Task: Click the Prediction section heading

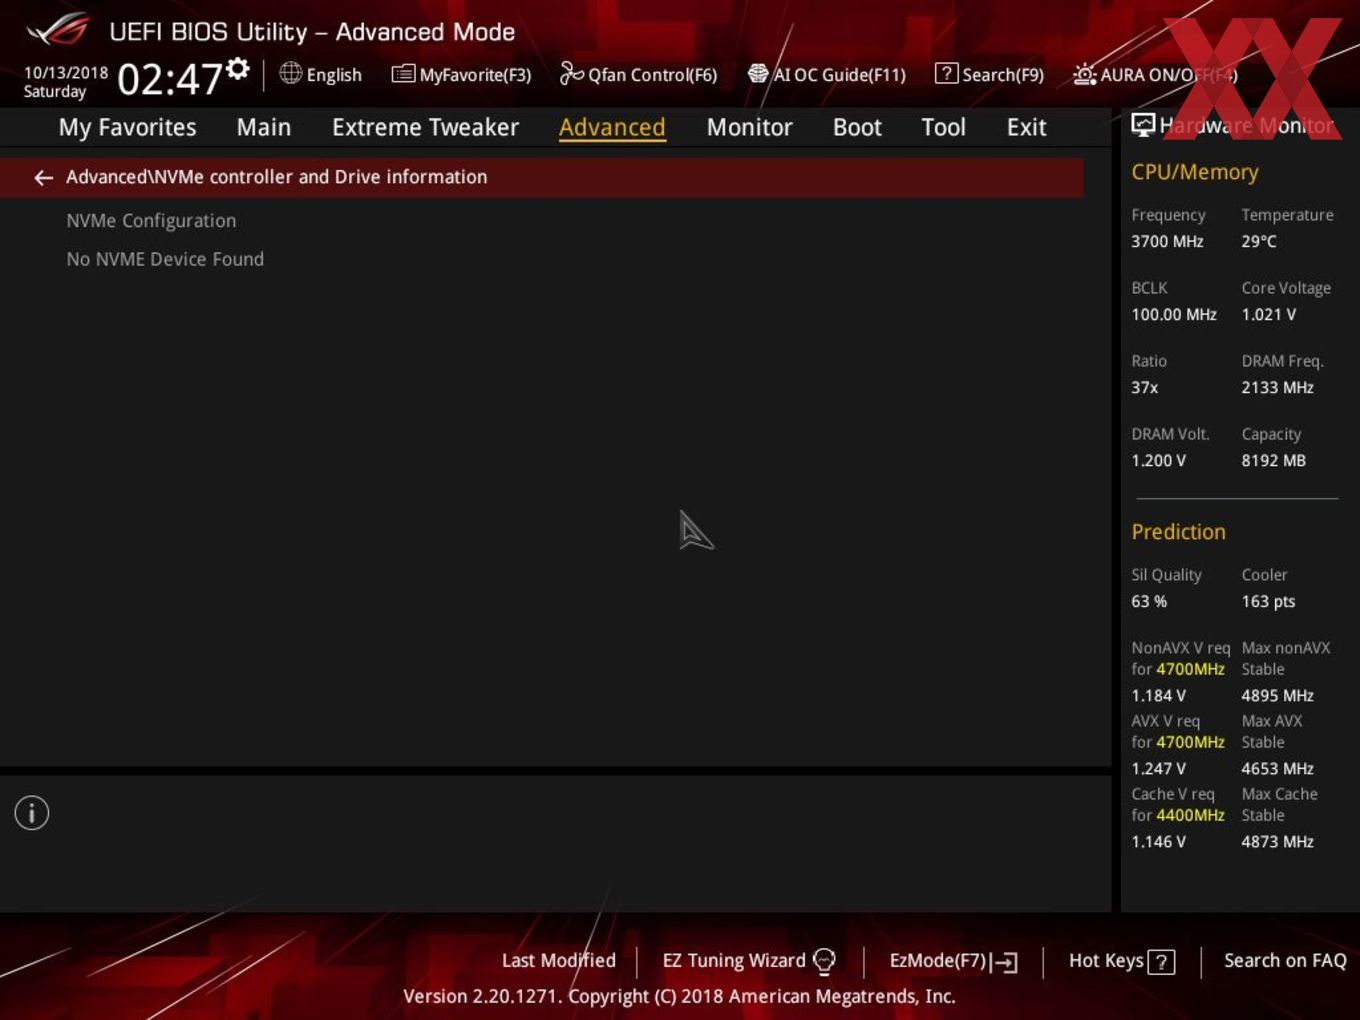Action: point(1178,532)
